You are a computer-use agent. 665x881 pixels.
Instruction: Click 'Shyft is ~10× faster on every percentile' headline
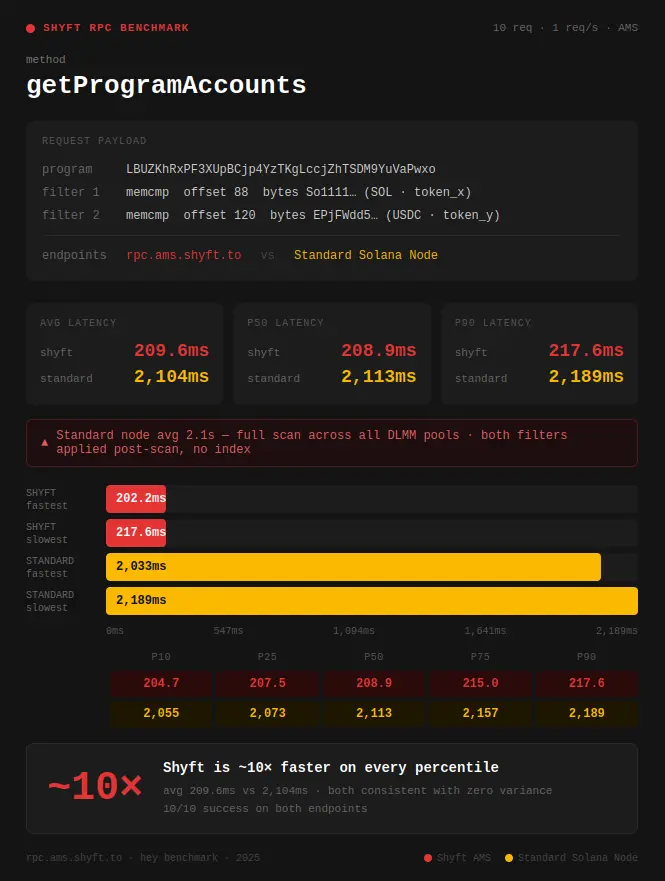coord(331,768)
